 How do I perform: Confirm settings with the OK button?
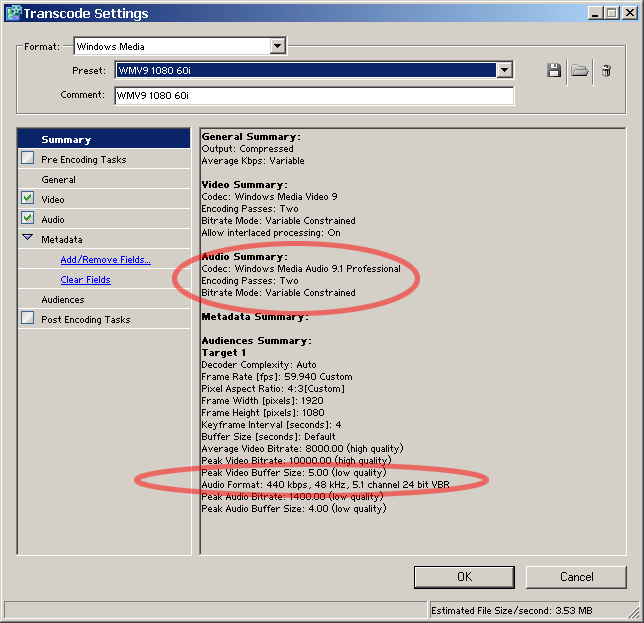pos(464,577)
